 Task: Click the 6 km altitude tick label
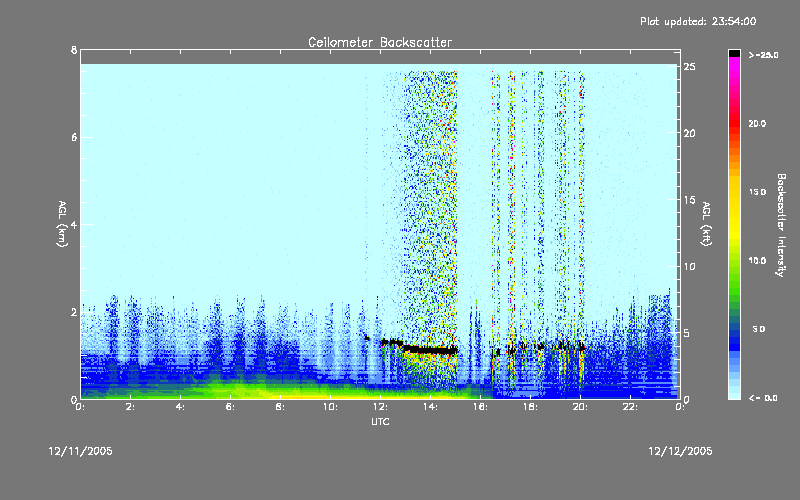(74, 137)
